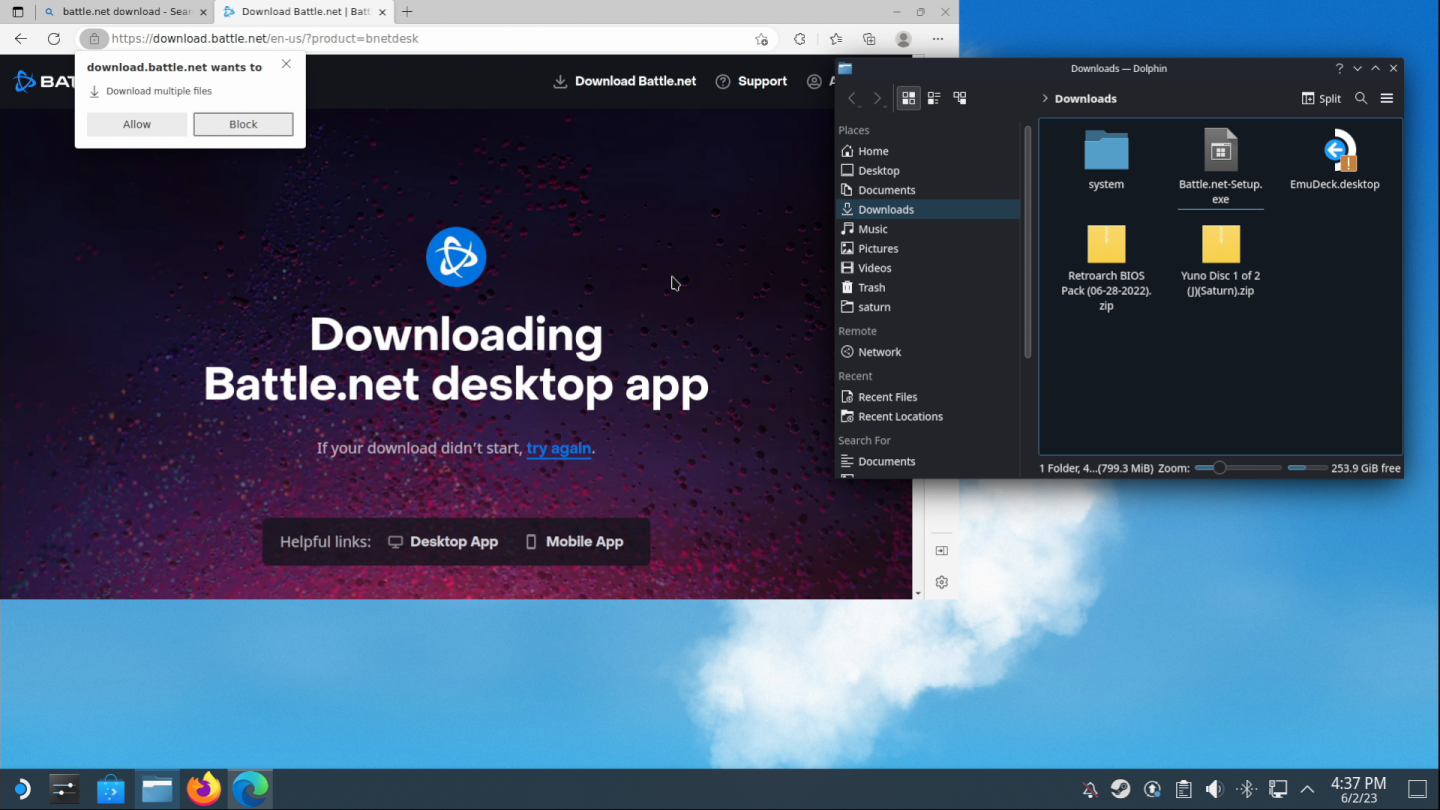1440x810 pixels.
Task: Click the Downloads breadcrumb in Dolphin
Action: (x=1086, y=98)
